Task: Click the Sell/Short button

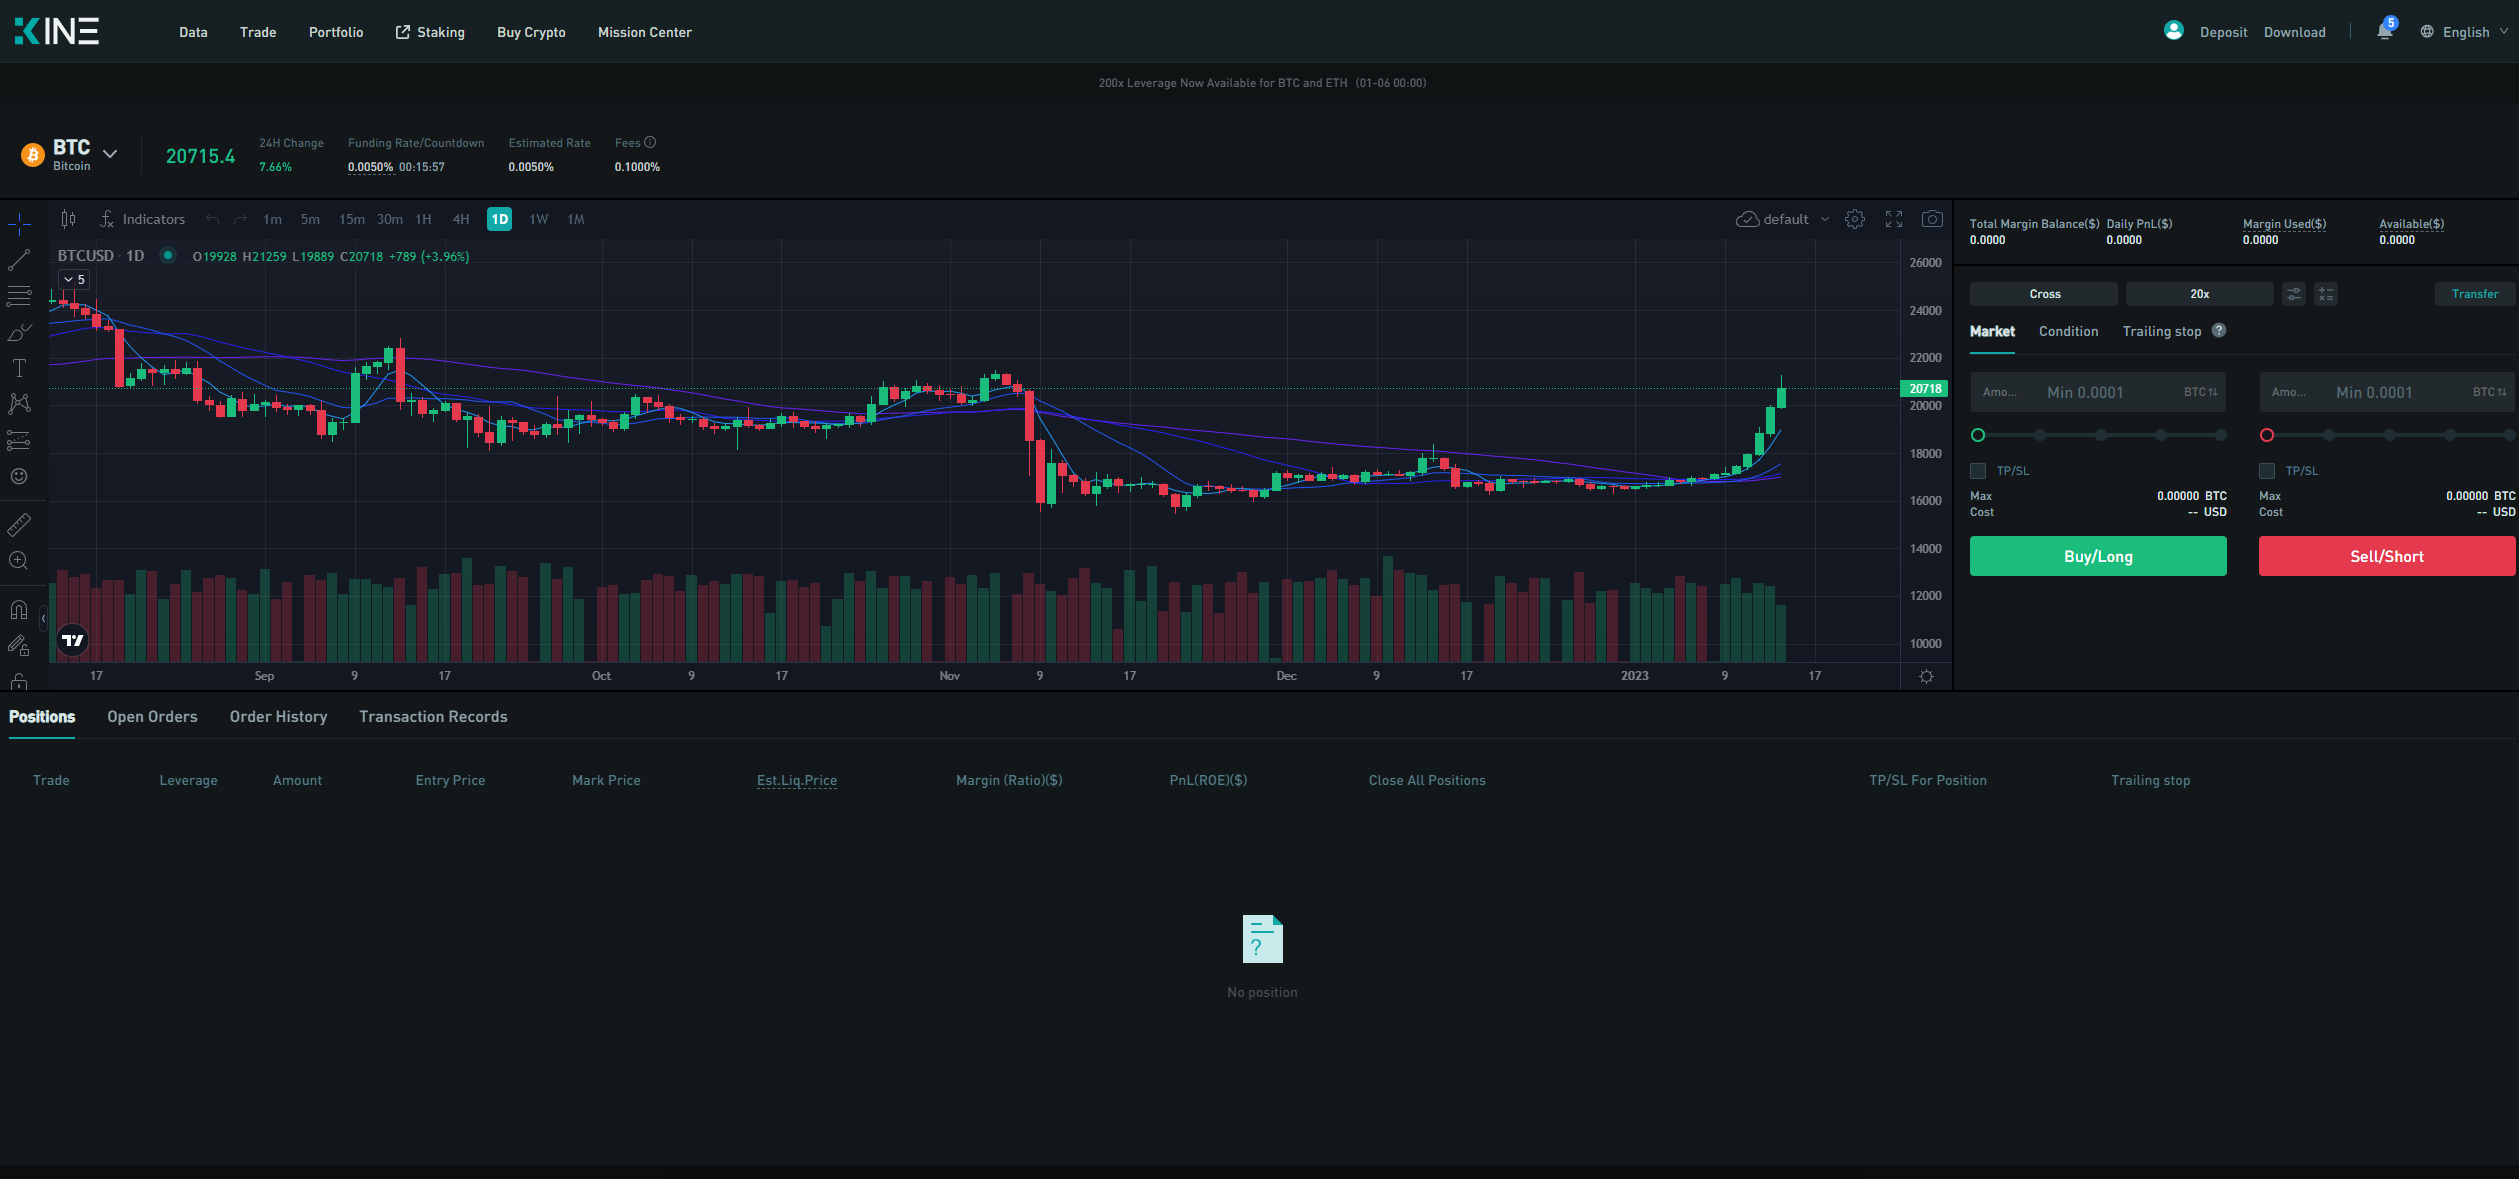Action: tap(2387, 556)
